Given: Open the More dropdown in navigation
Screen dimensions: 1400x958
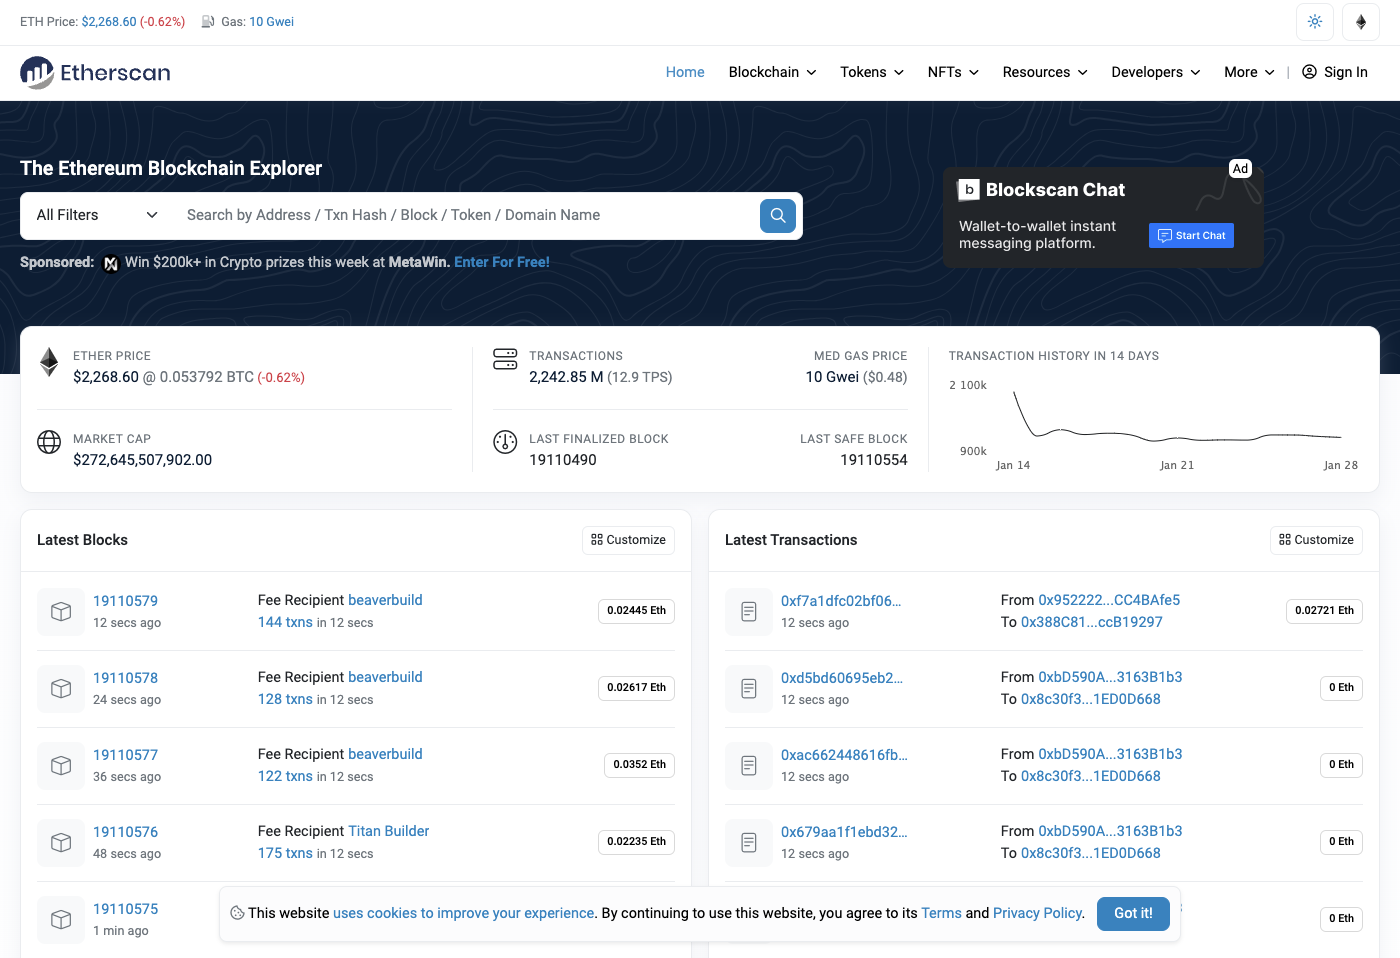Looking at the screenshot, I should pyautogui.click(x=1247, y=72).
